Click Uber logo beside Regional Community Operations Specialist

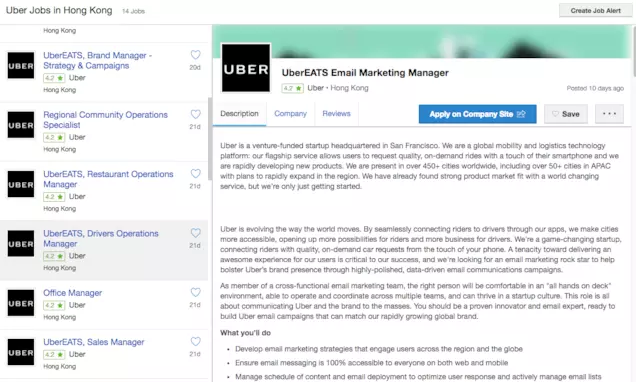click(21, 125)
